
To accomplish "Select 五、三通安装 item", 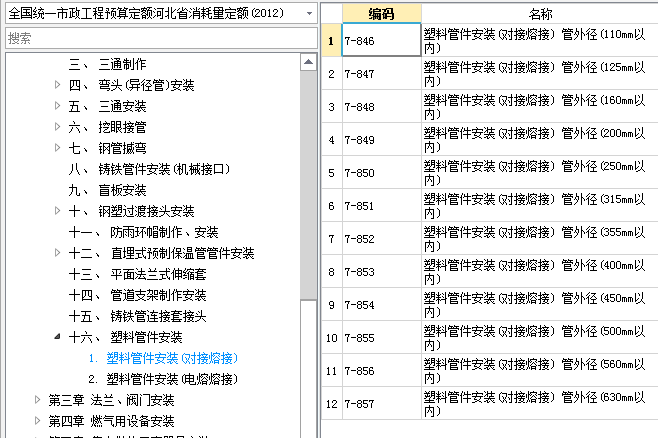I will pos(107,106).
